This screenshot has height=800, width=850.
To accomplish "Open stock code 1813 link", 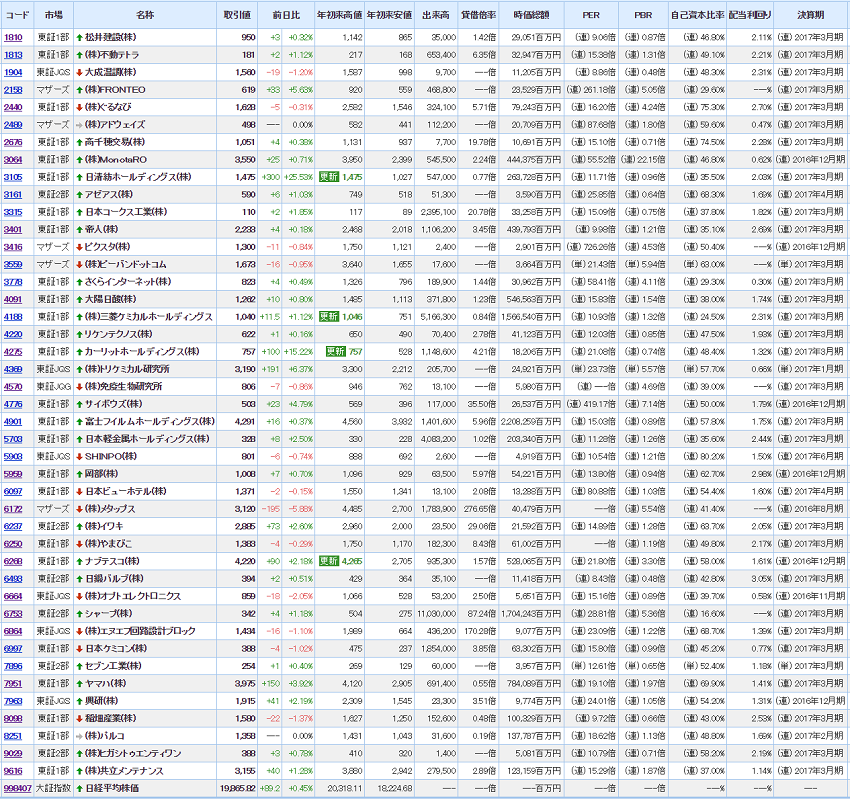I will tap(13, 55).
